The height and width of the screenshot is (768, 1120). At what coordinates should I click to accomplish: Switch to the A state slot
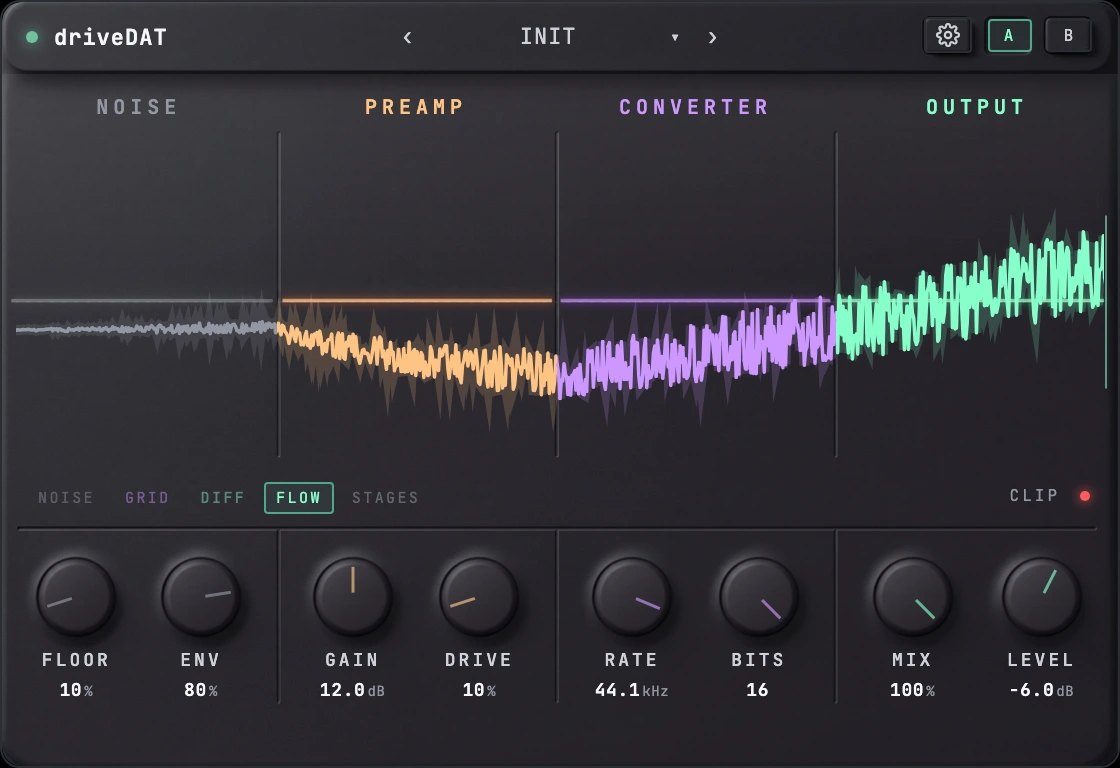pos(1009,35)
